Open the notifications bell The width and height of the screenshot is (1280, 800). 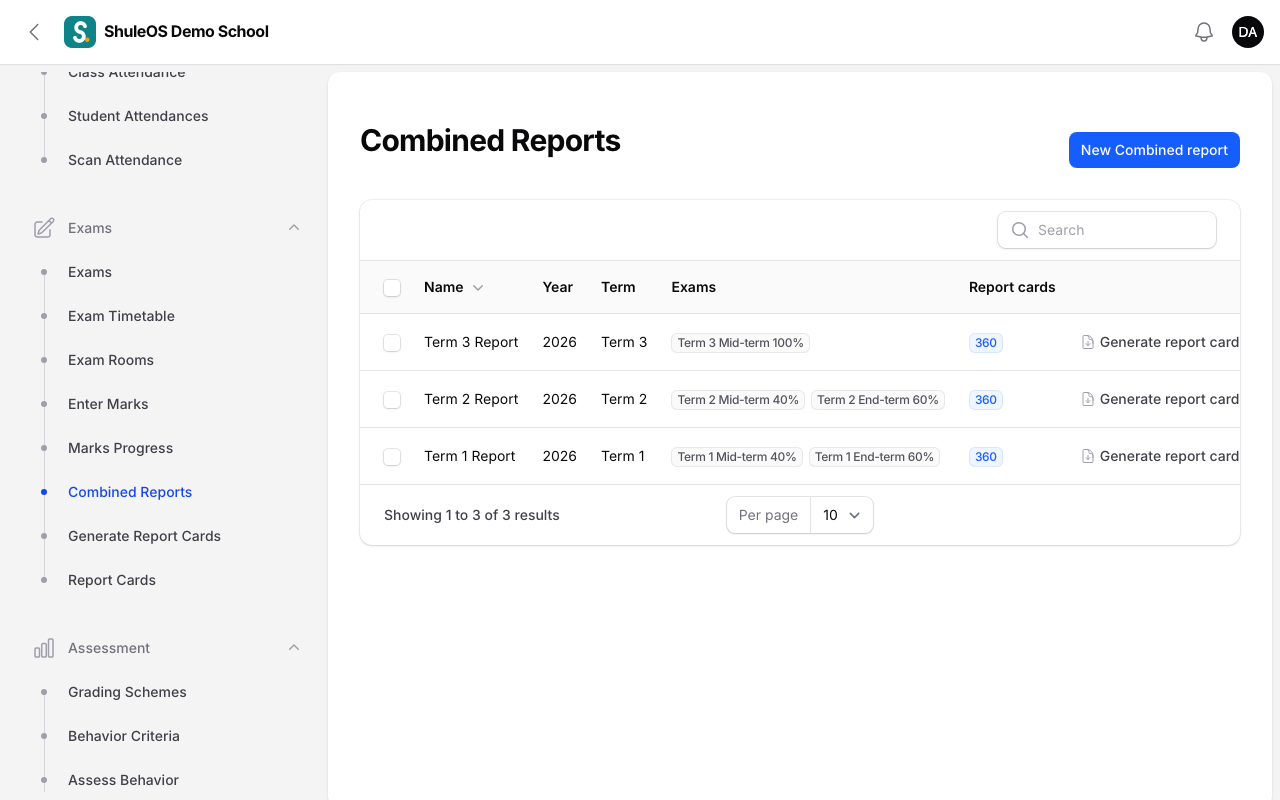(x=1204, y=32)
